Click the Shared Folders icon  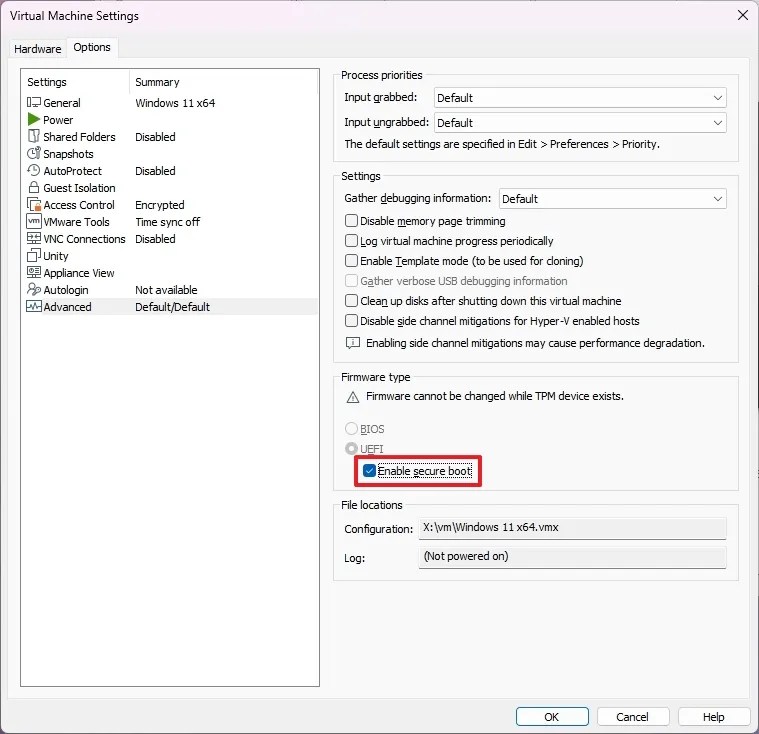pos(33,136)
